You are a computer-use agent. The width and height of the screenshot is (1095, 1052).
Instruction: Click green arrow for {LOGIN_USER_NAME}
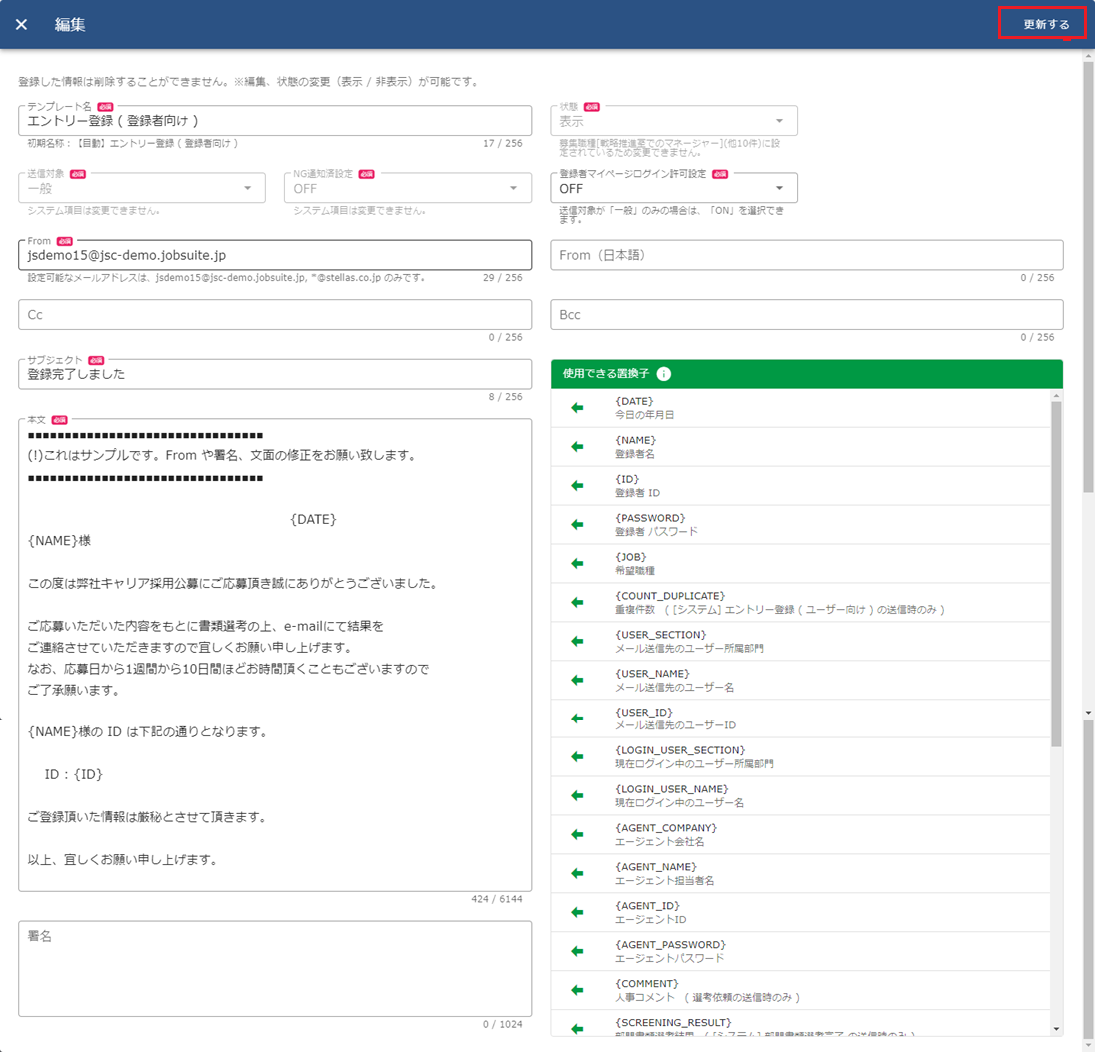click(577, 796)
